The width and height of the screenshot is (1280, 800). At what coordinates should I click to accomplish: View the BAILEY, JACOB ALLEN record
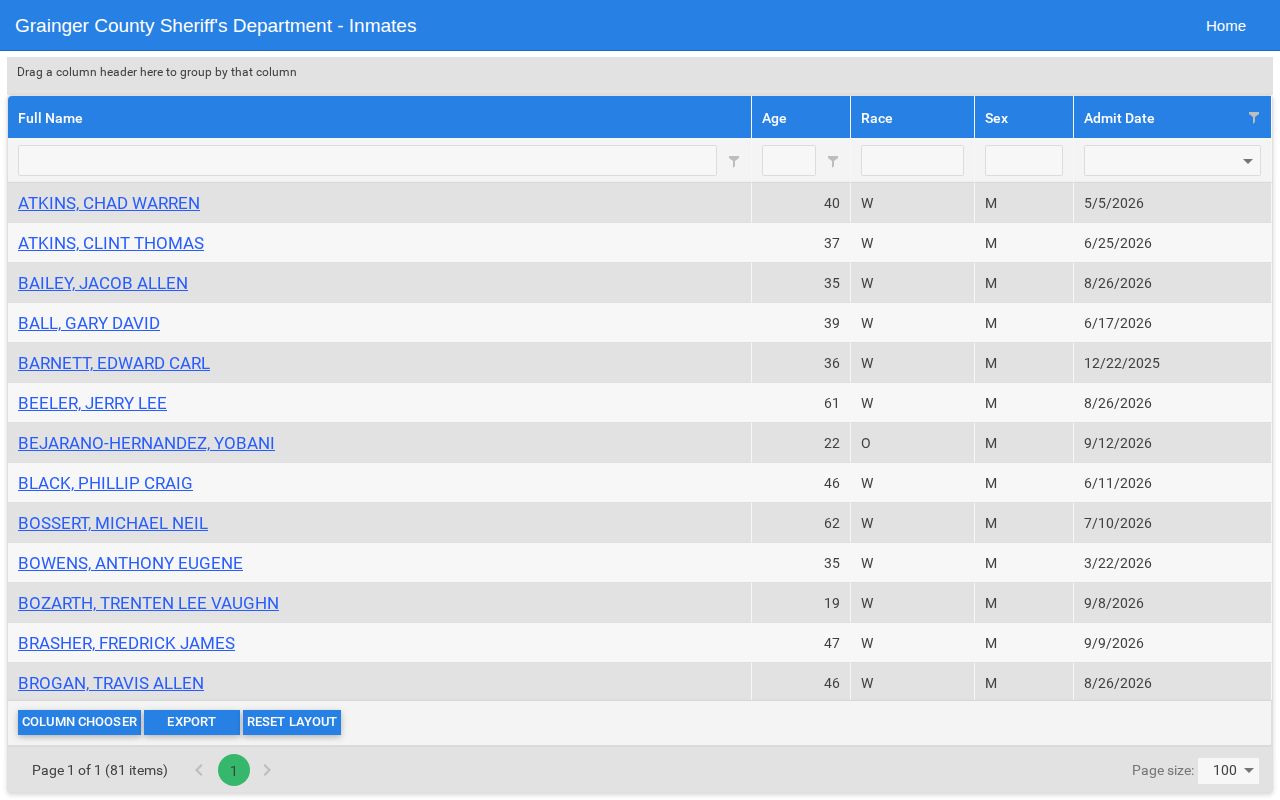(x=103, y=283)
